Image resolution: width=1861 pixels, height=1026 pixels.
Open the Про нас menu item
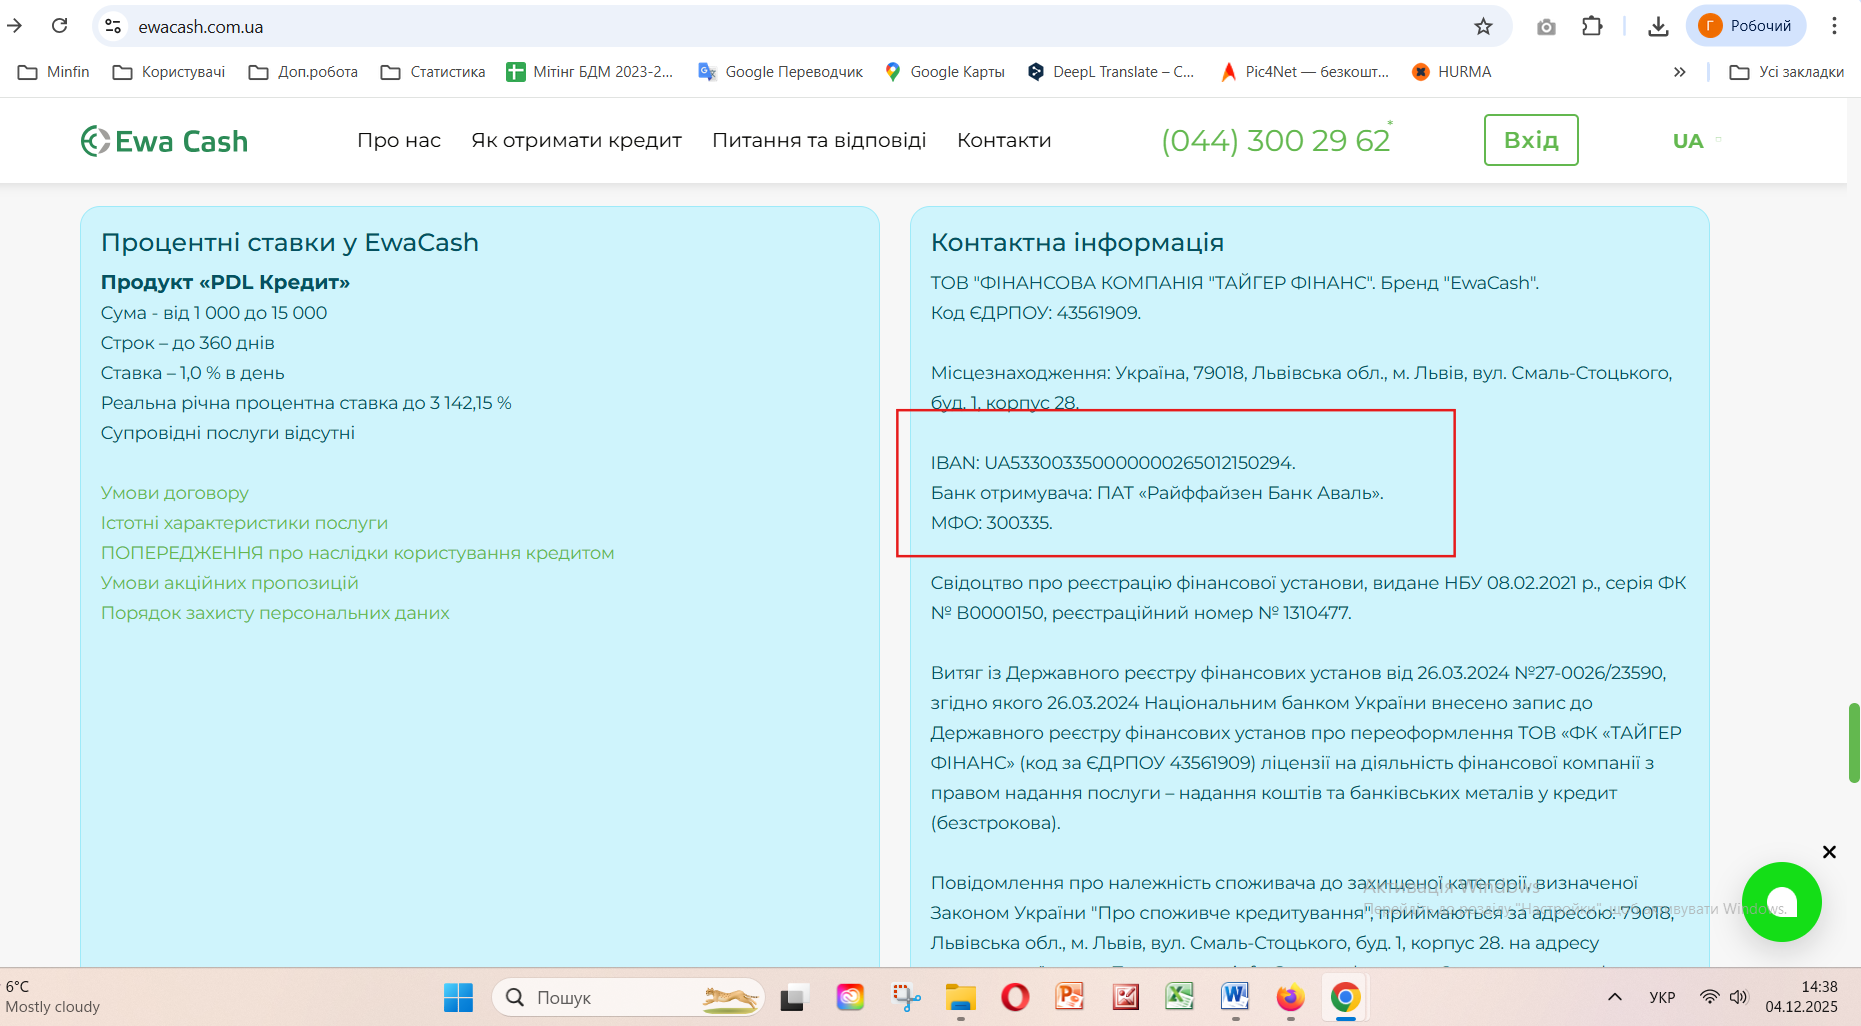(x=399, y=141)
